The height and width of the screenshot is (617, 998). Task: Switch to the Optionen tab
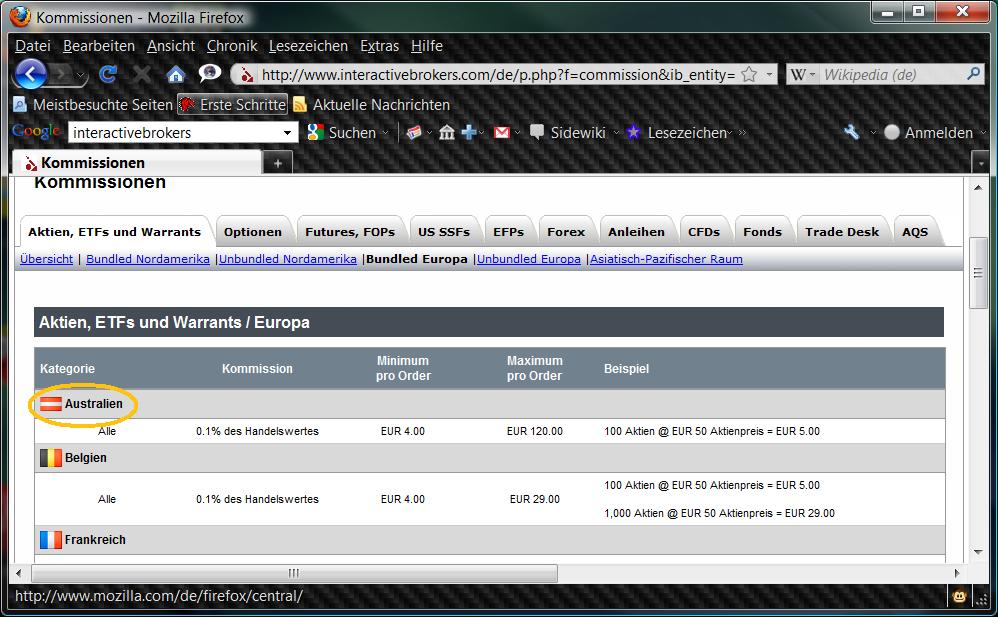click(x=253, y=232)
